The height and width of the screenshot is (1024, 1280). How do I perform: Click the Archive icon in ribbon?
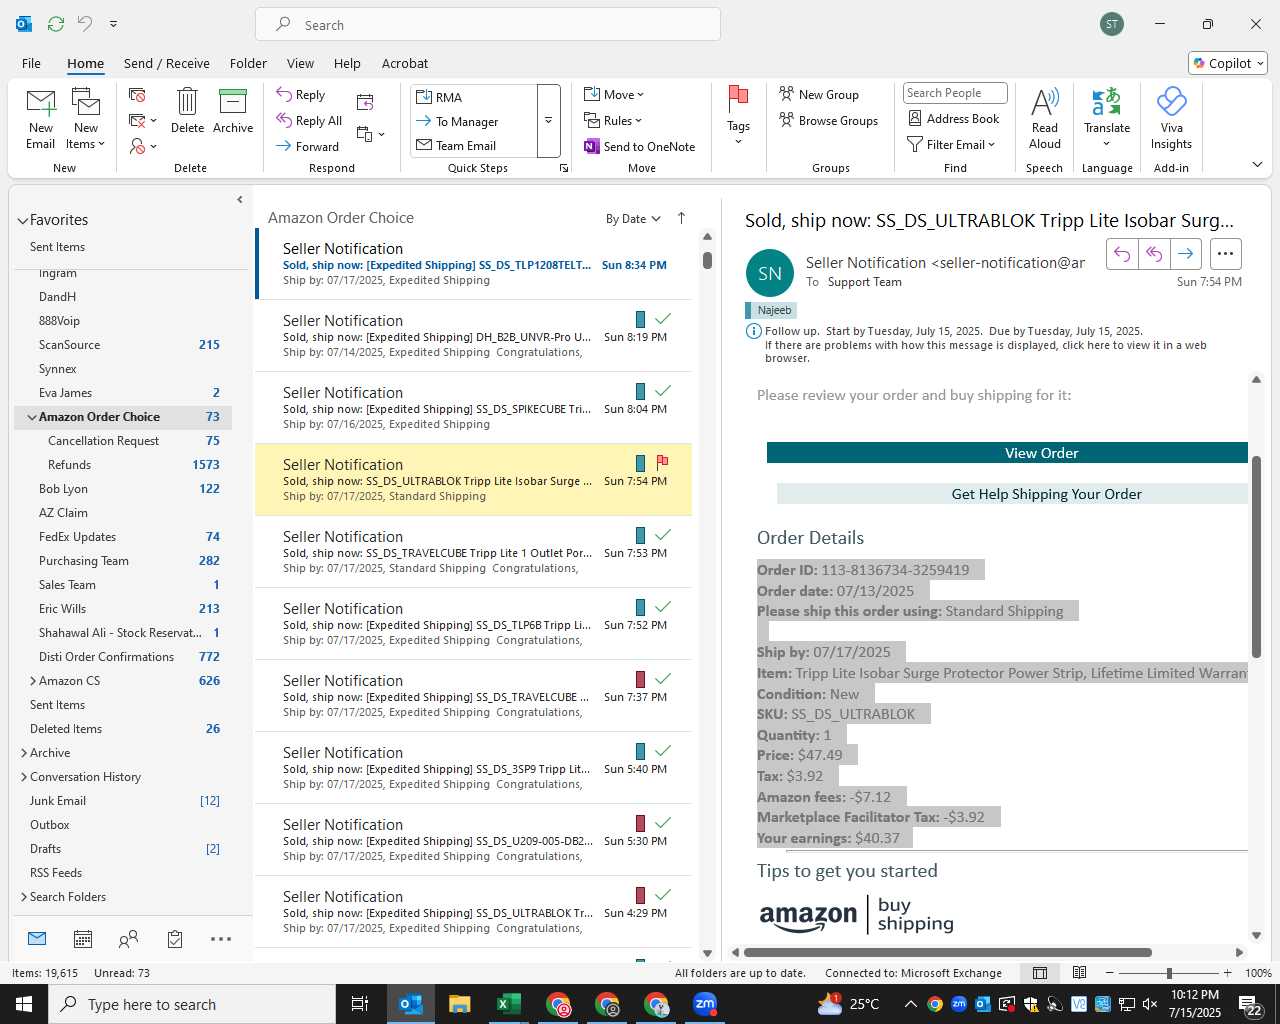click(233, 102)
